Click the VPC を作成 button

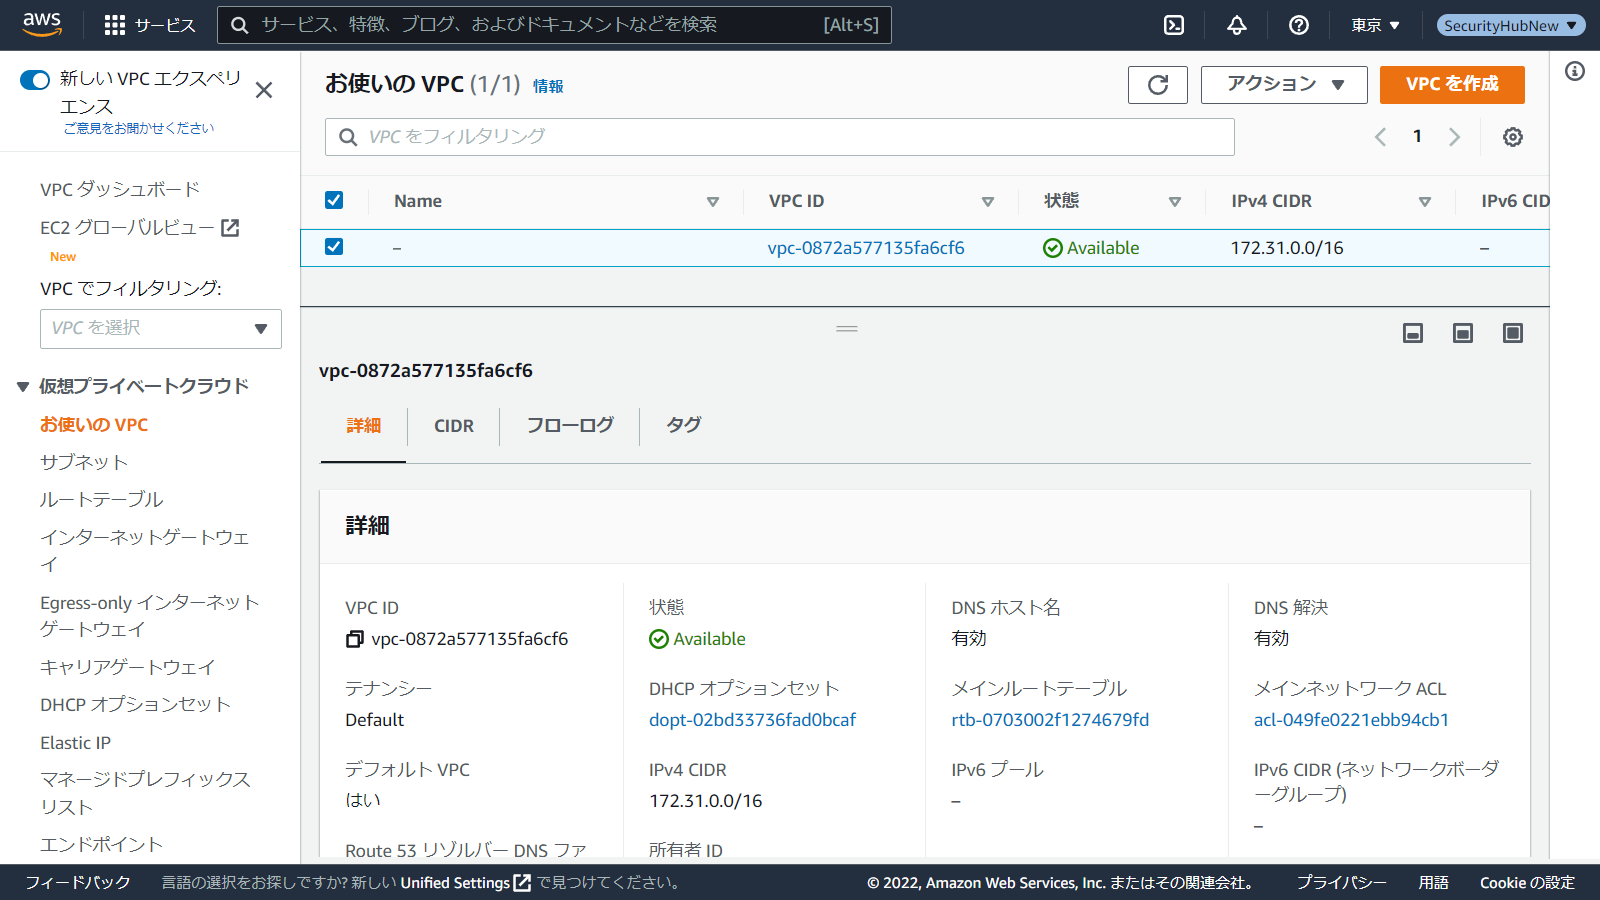(1452, 85)
